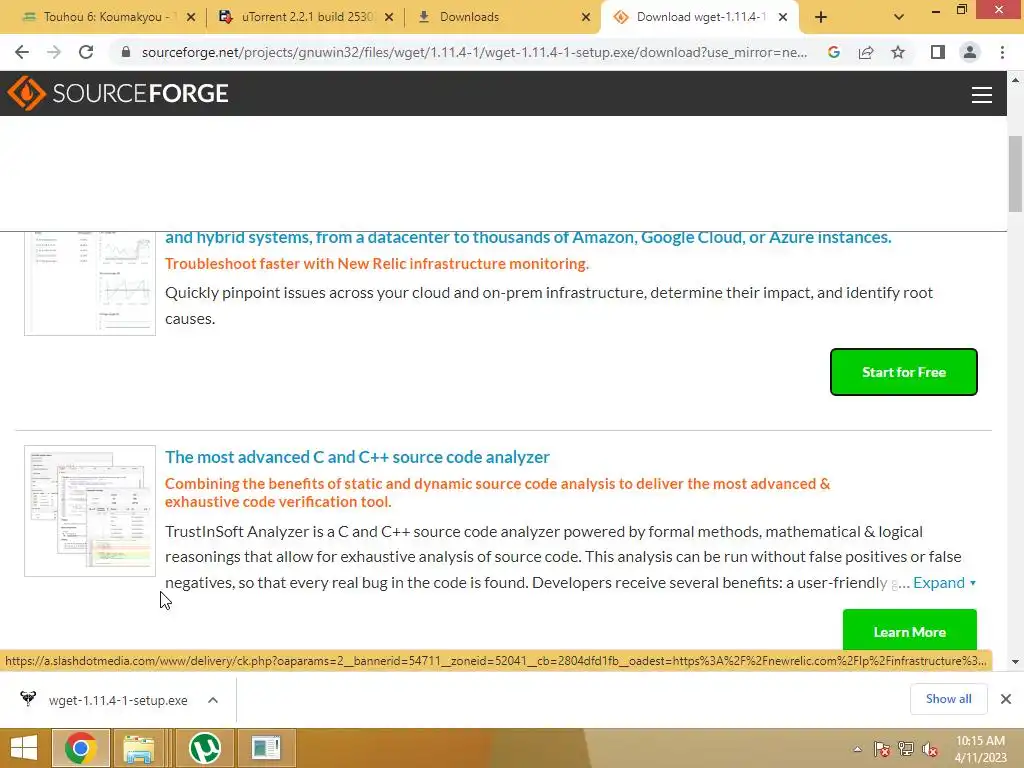Click the address bar URL field
The height and width of the screenshot is (768, 1024).
coord(474,52)
